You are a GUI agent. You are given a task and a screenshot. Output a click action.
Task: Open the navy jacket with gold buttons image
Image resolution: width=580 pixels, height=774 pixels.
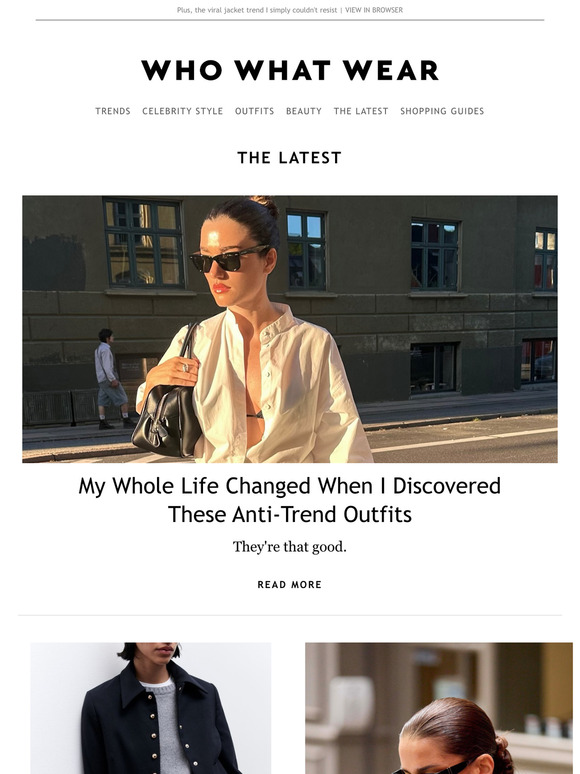(x=151, y=708)
